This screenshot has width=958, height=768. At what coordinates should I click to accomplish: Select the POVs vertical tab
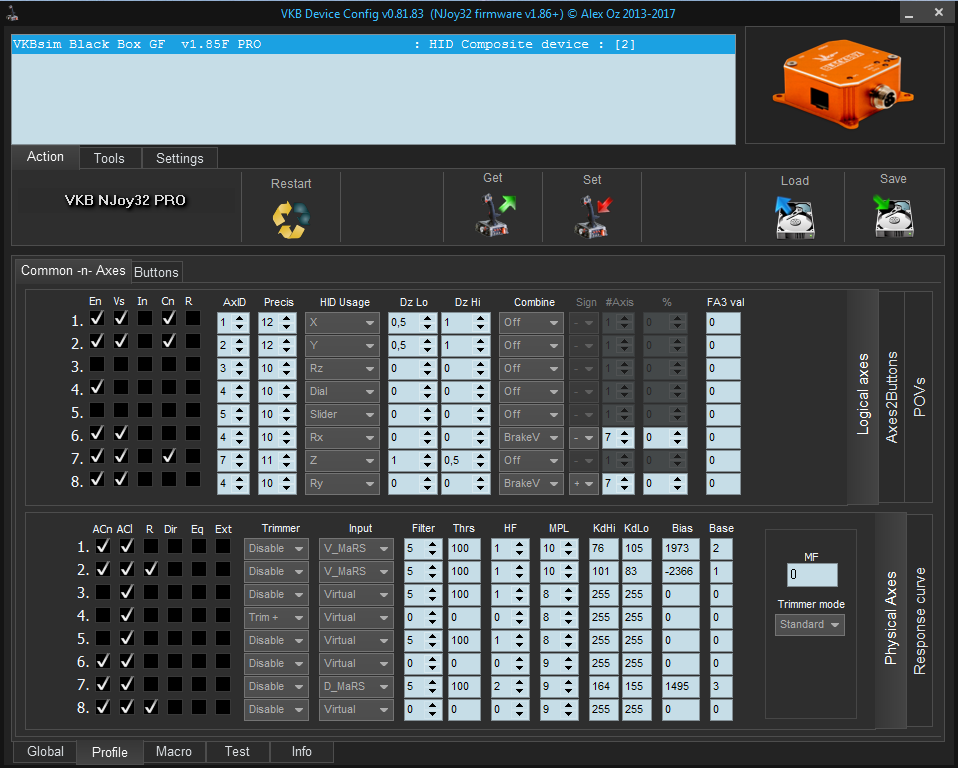point(919,397)
